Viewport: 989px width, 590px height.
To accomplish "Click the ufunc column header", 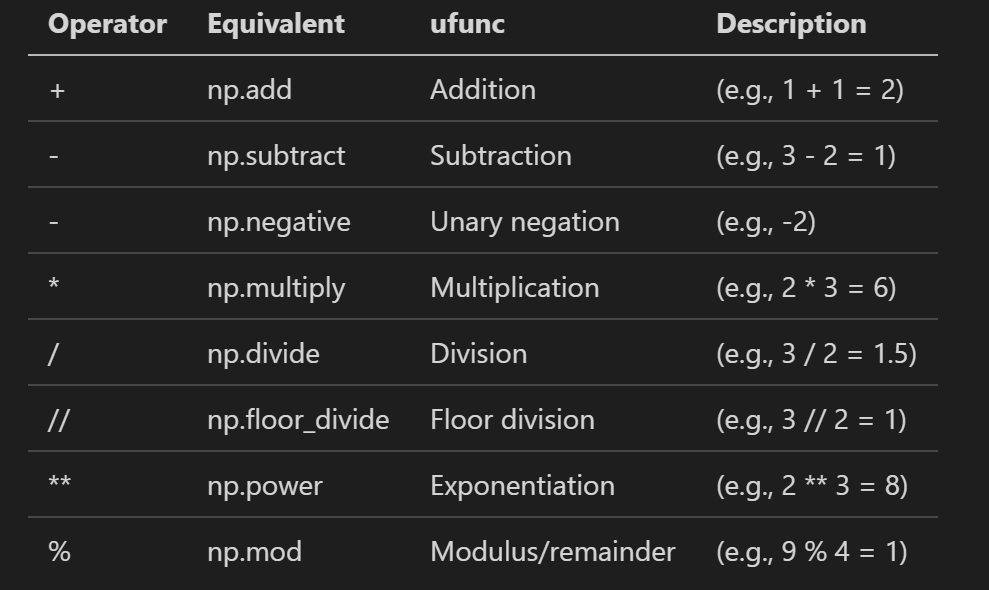I will pyautogui.click(x=467, y=24).
